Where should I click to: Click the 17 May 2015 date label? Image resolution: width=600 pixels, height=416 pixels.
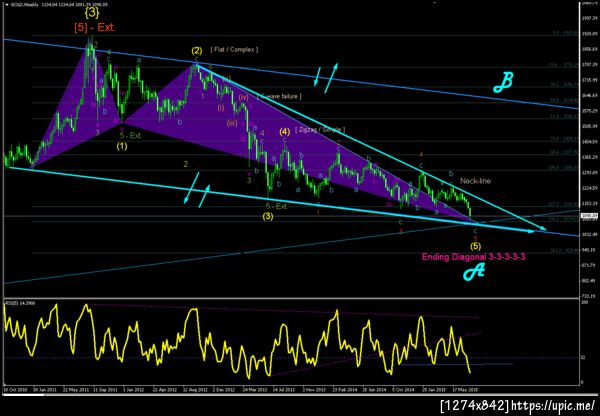463,389
